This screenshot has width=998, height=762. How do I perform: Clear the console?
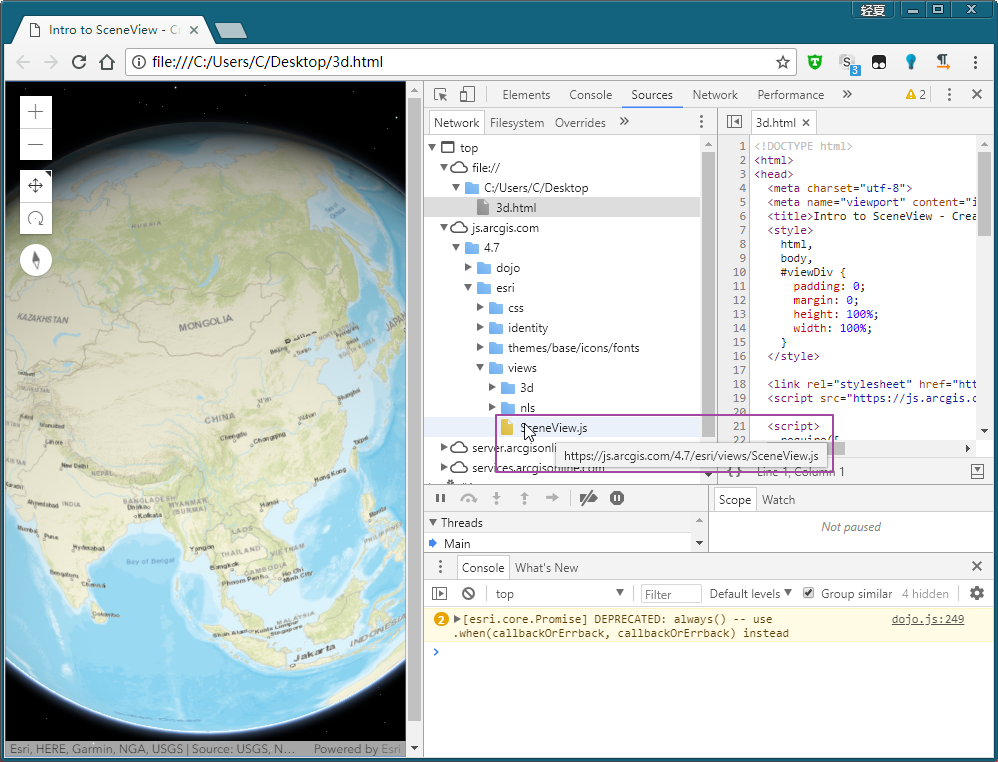pyautogui.click(x=468, y=593)
